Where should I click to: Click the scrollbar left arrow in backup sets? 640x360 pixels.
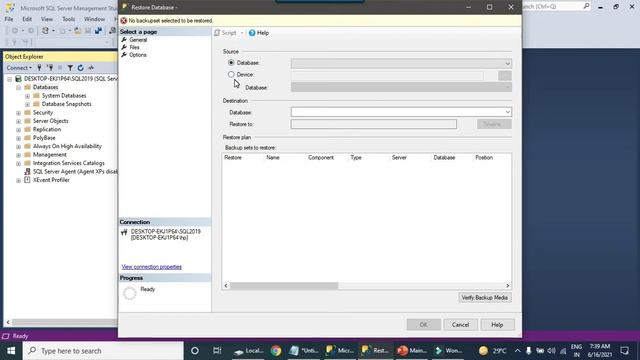coord(226,286)
